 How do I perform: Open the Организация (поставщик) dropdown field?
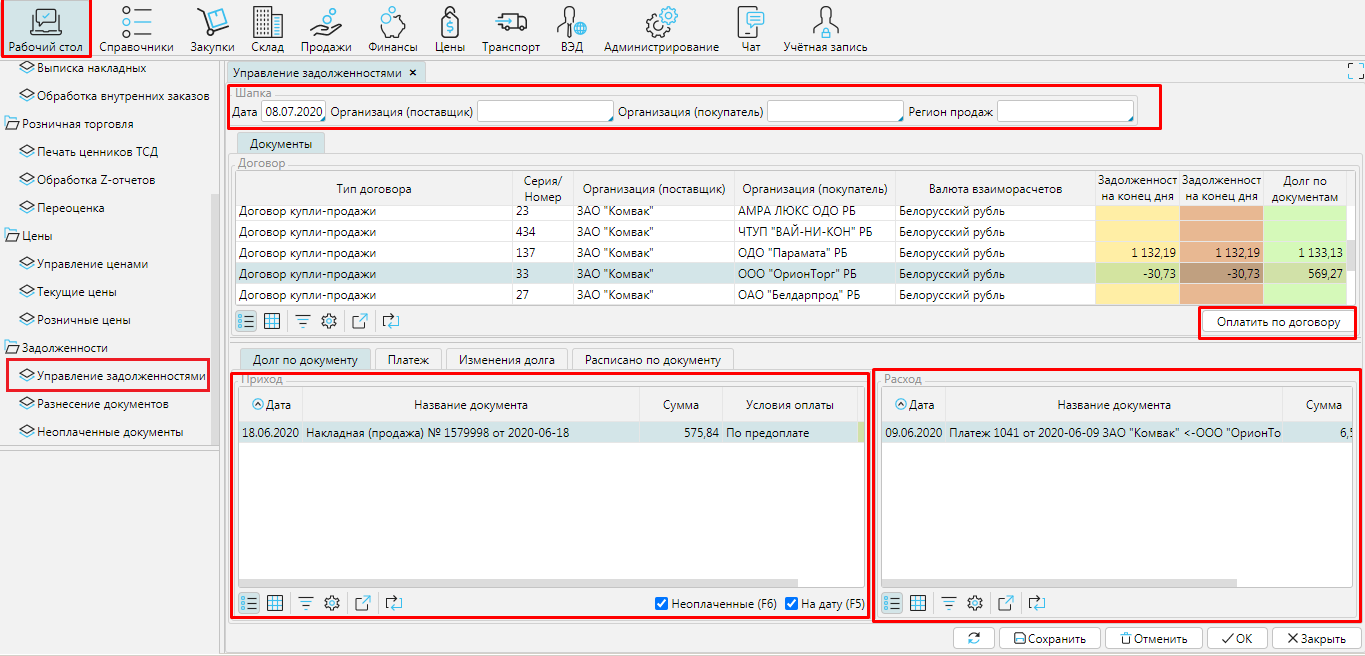tap(545, 112)
